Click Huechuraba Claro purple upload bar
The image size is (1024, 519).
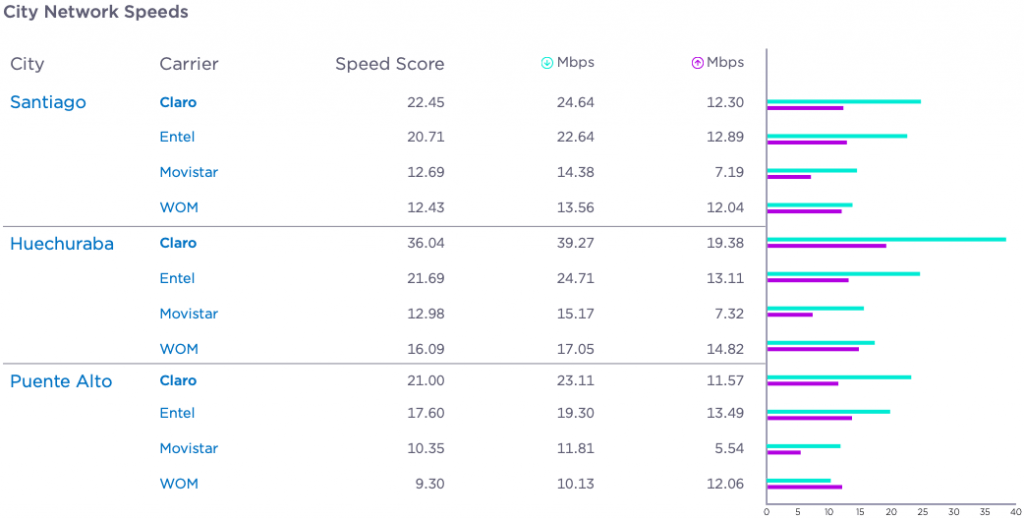tap(826, 246)
